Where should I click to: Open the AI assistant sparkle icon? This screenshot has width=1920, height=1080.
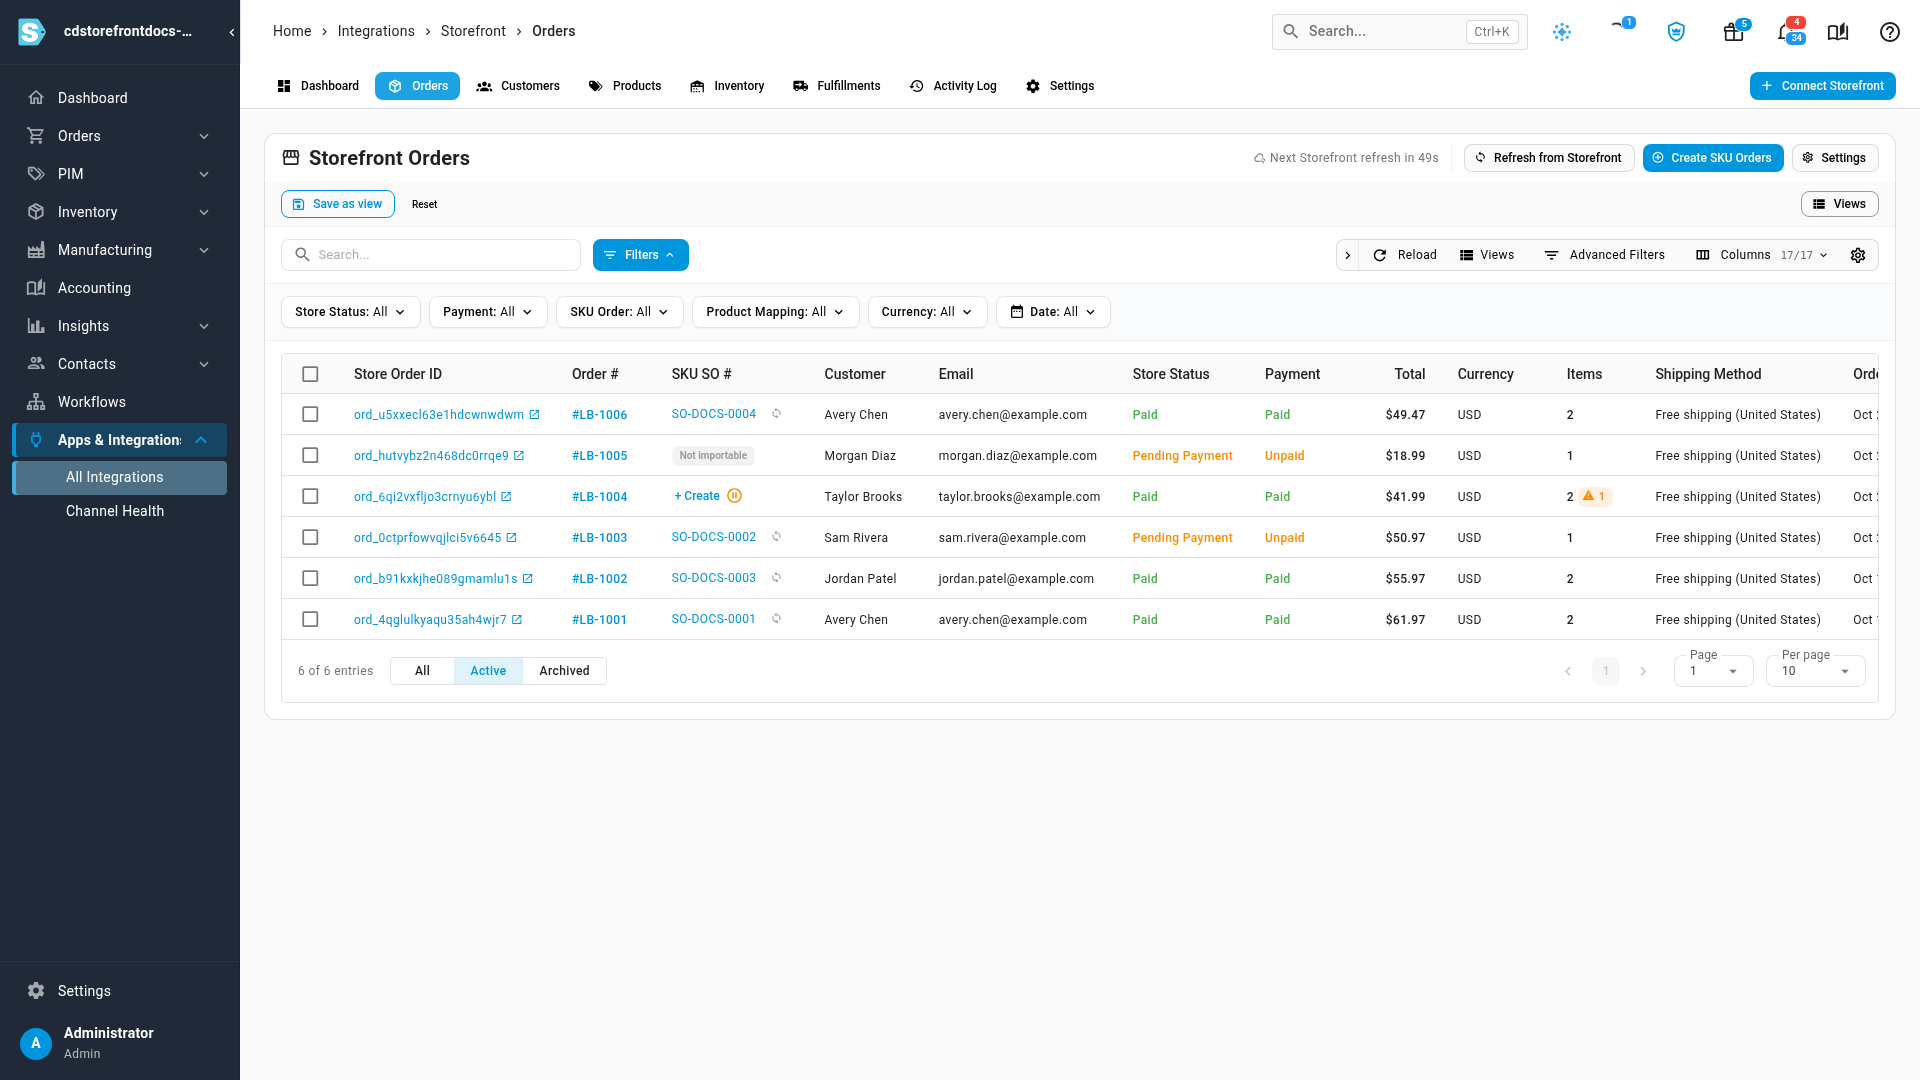click(1562, 32)
